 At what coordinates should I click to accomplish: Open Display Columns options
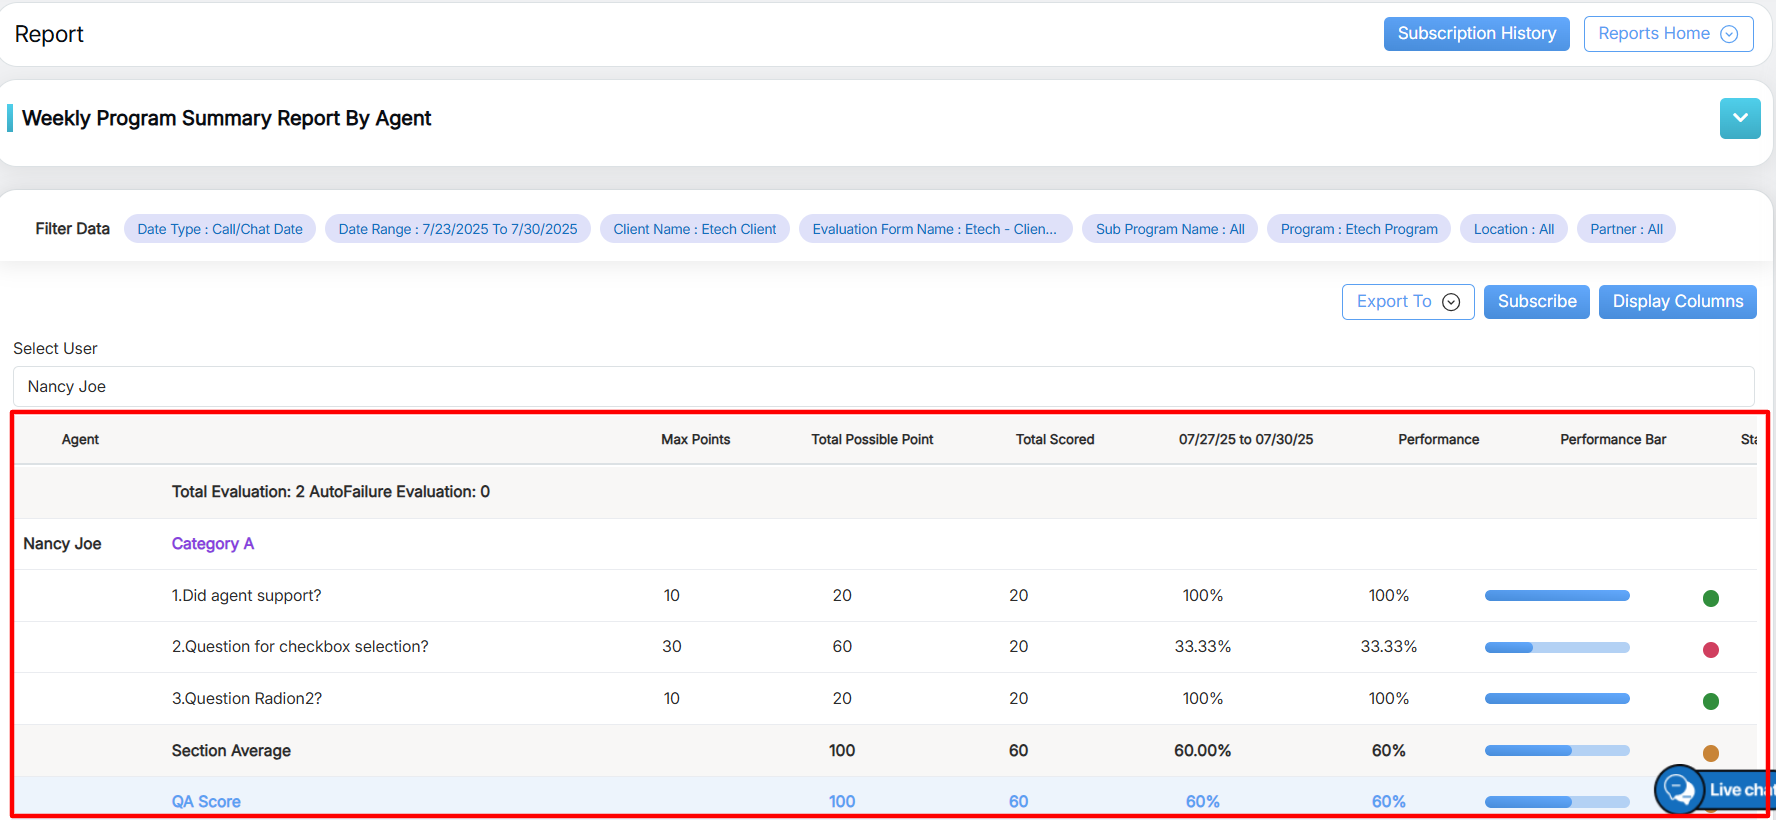click(x=1676, y=302)
